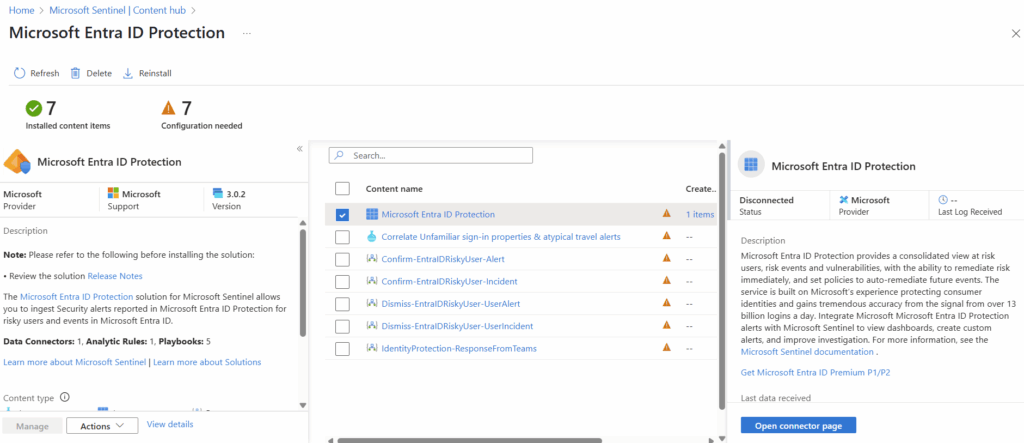Click warning icon on Confirm-EntraIDRiskyUser-Alert row
The image size is (1024, 443).
tap(666, 258)
